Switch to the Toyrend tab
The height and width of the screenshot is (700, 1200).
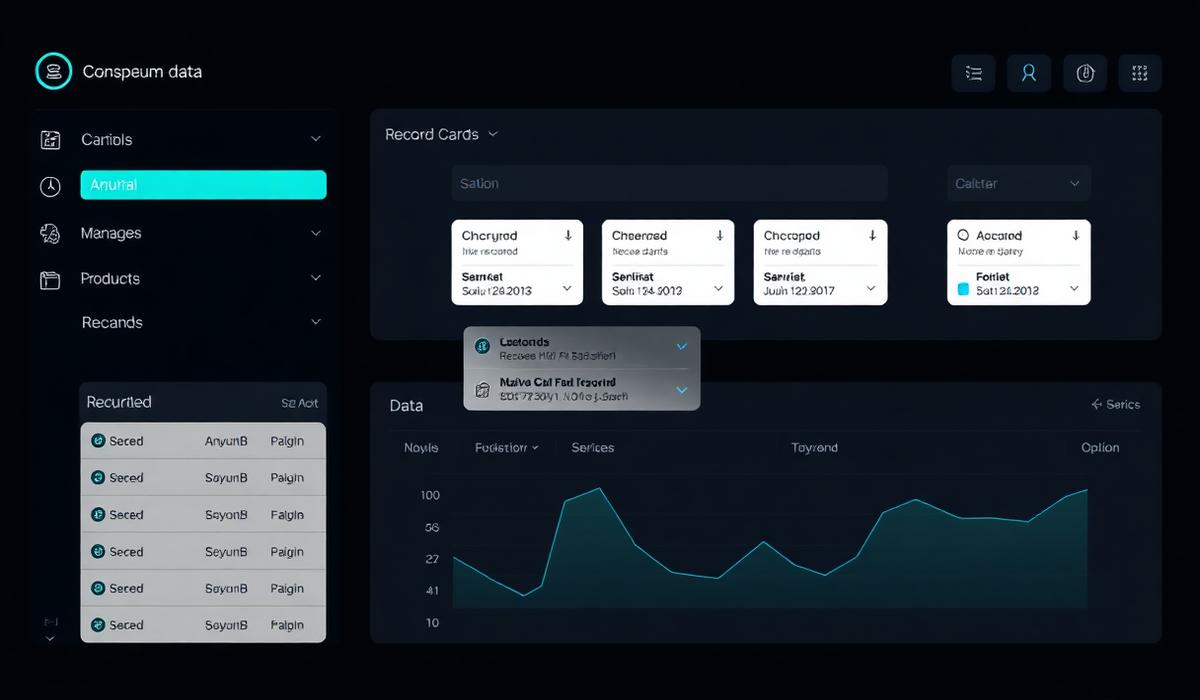point(814,448)
